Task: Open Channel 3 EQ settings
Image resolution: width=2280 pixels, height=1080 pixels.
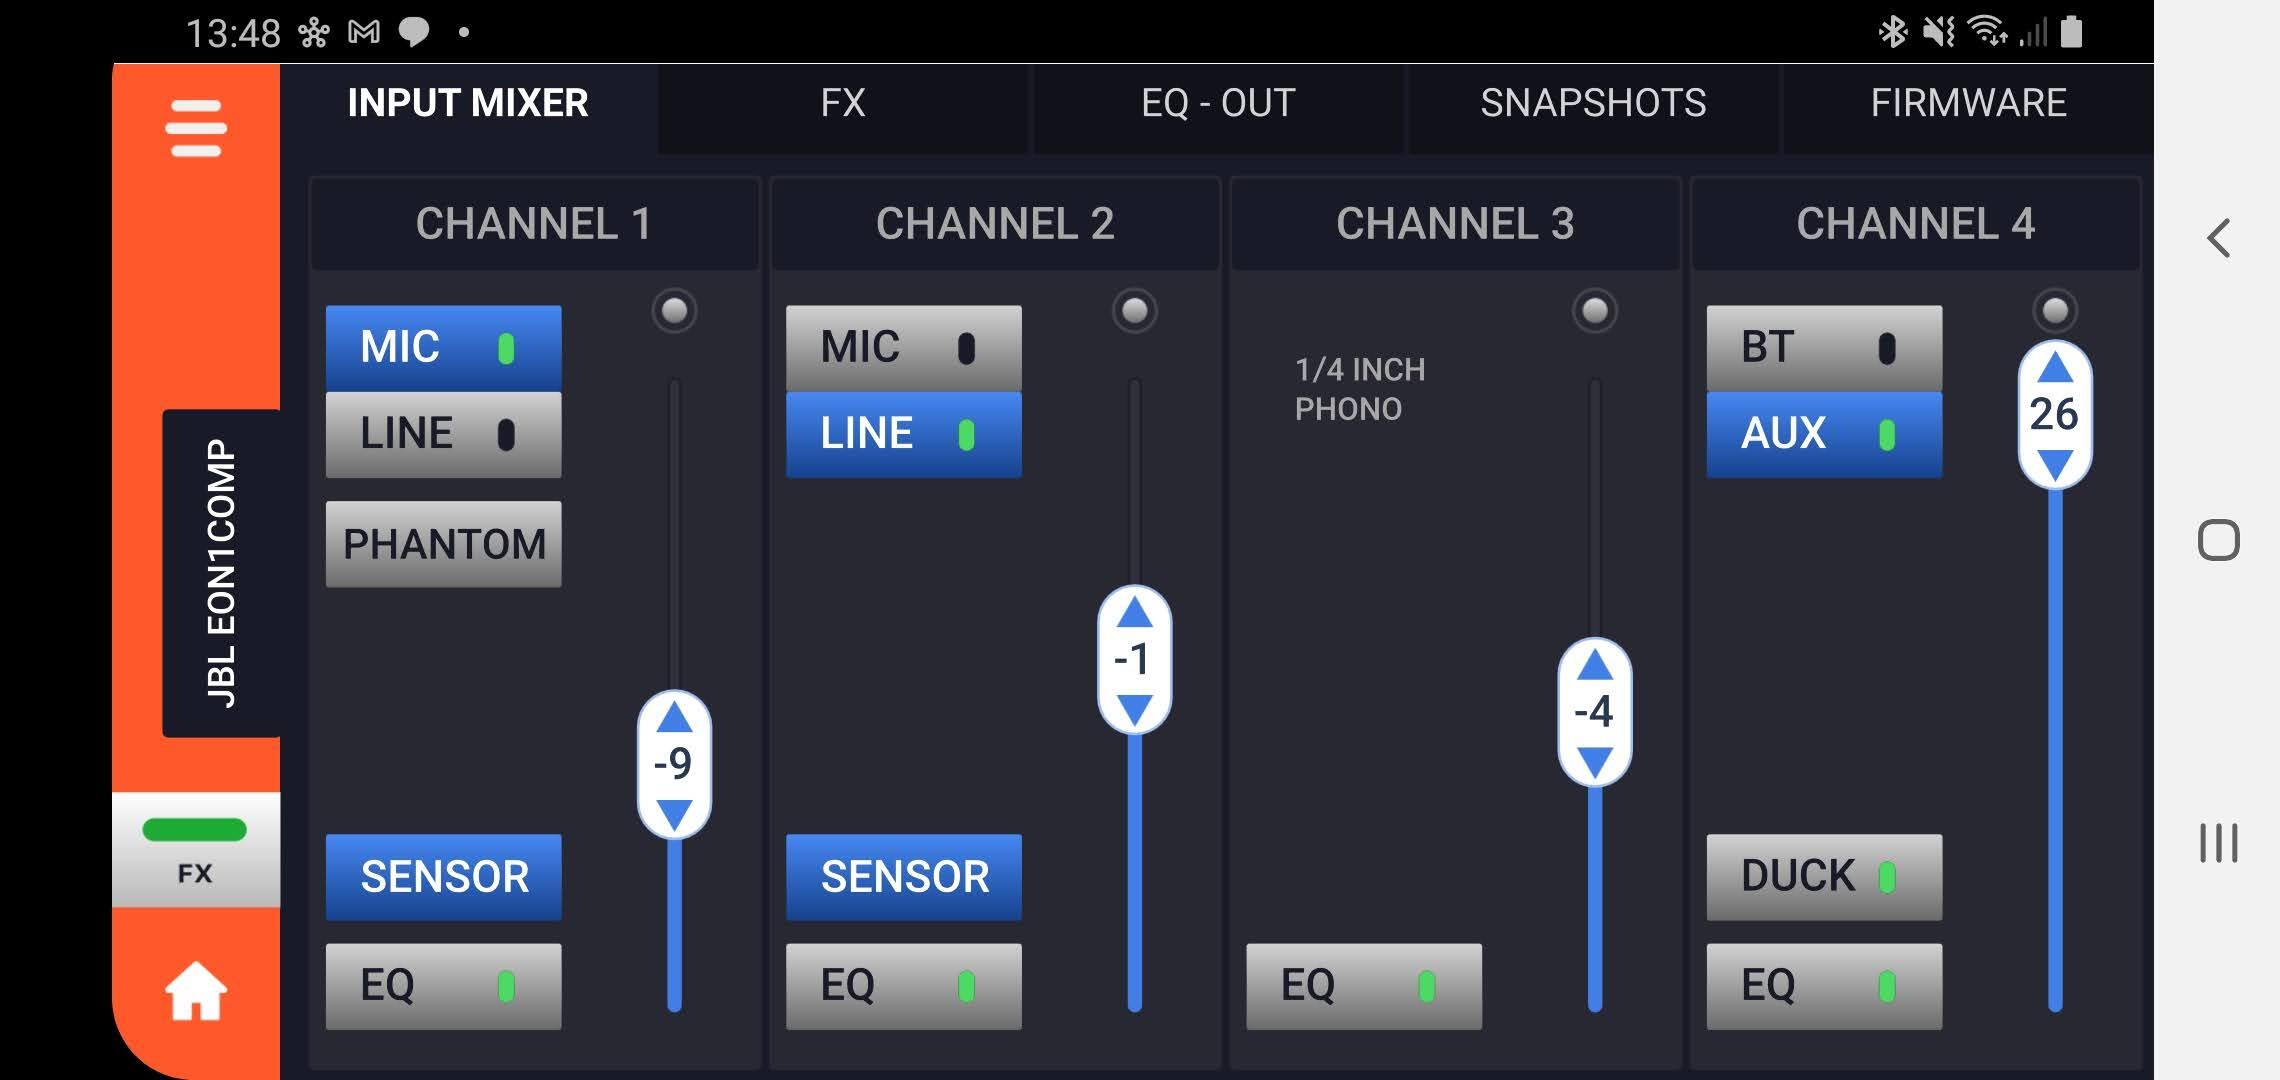Action: [1363, 986]
